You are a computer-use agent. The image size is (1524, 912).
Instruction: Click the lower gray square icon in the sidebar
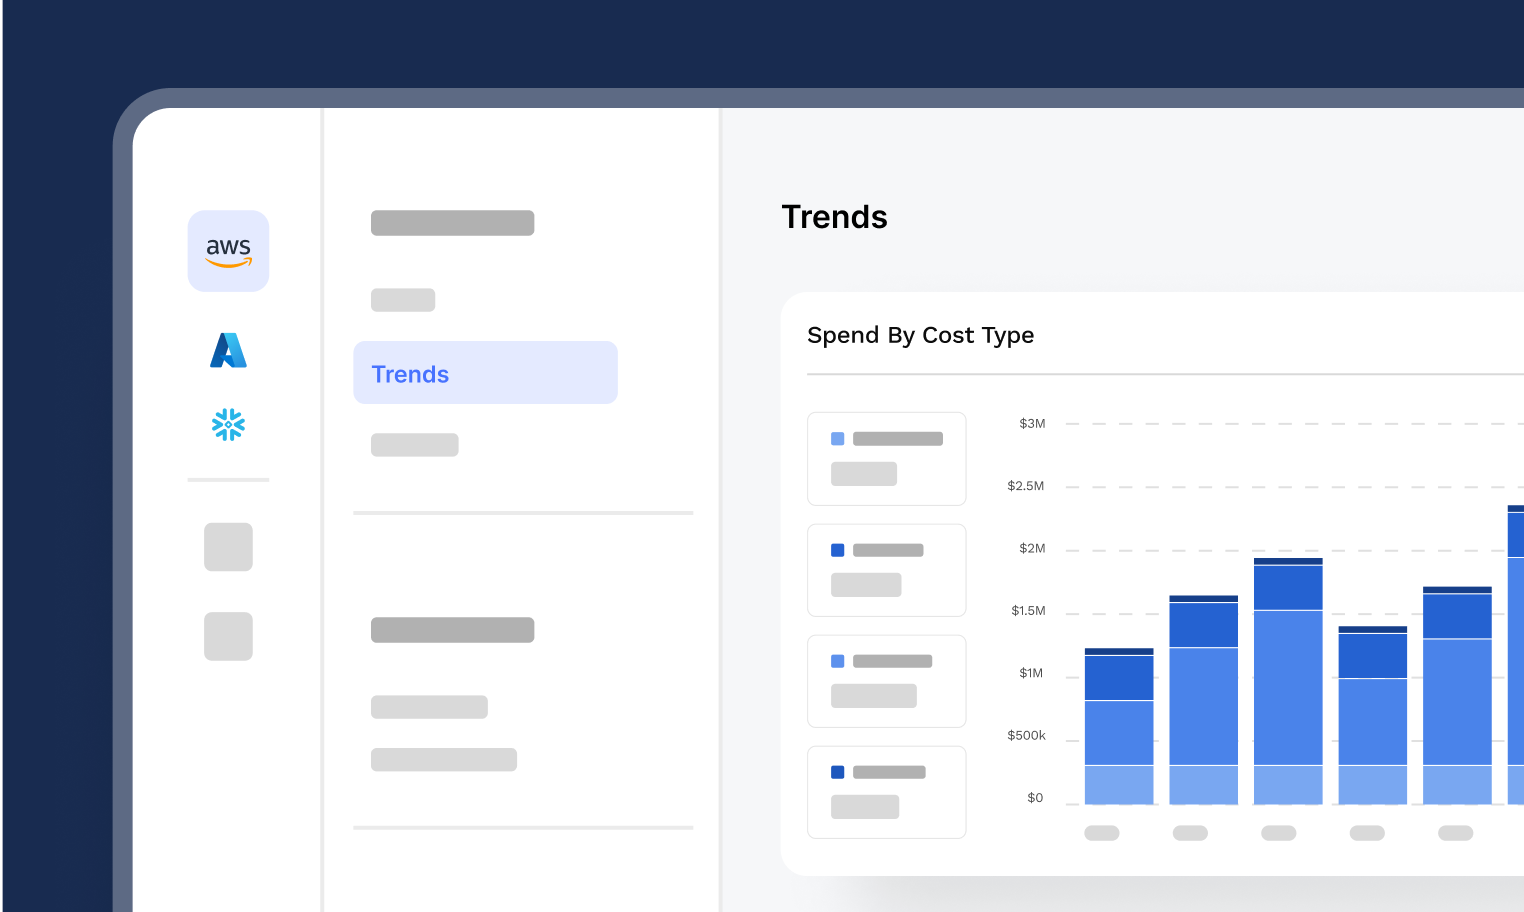pyautogui.click(x=228, y=636)
